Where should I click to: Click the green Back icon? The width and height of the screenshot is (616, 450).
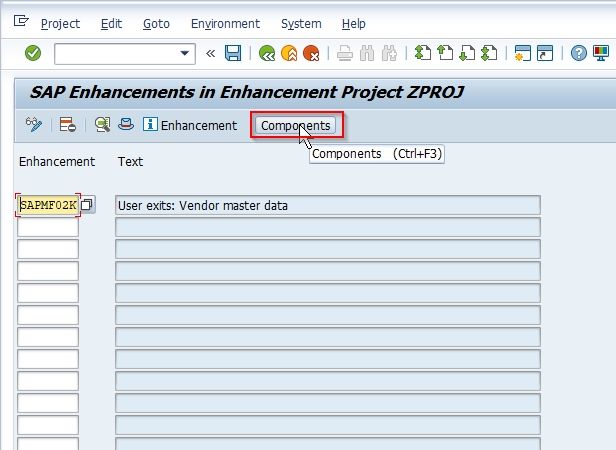[x=267, y=53]
